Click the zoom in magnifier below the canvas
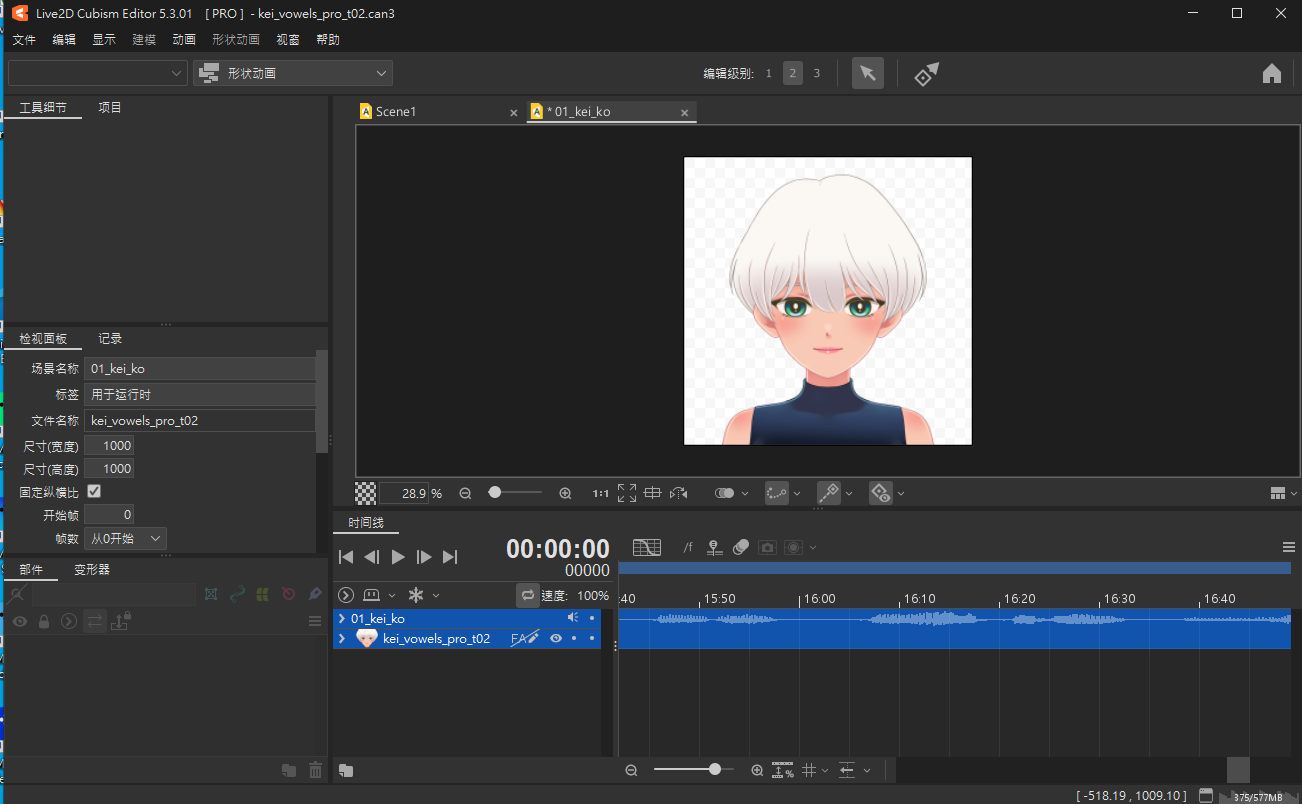 [x=565, y=493]
